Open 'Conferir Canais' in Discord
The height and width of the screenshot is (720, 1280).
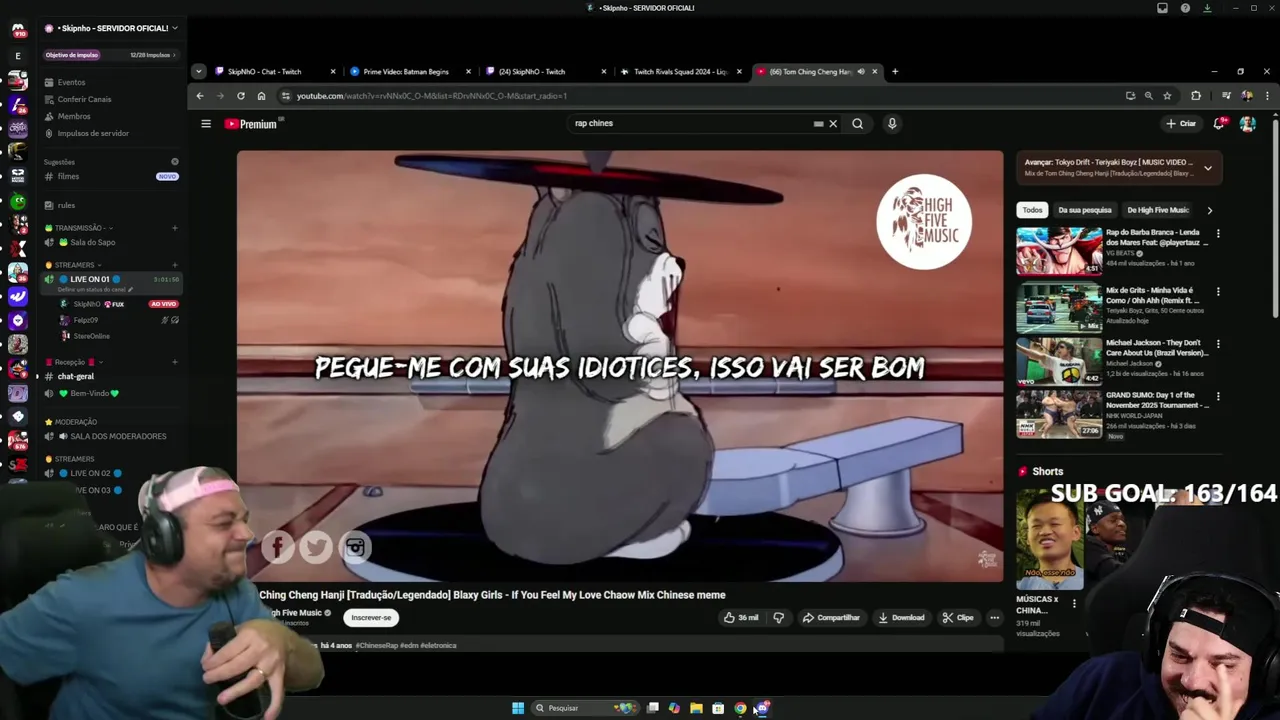(x=84, y=99)
